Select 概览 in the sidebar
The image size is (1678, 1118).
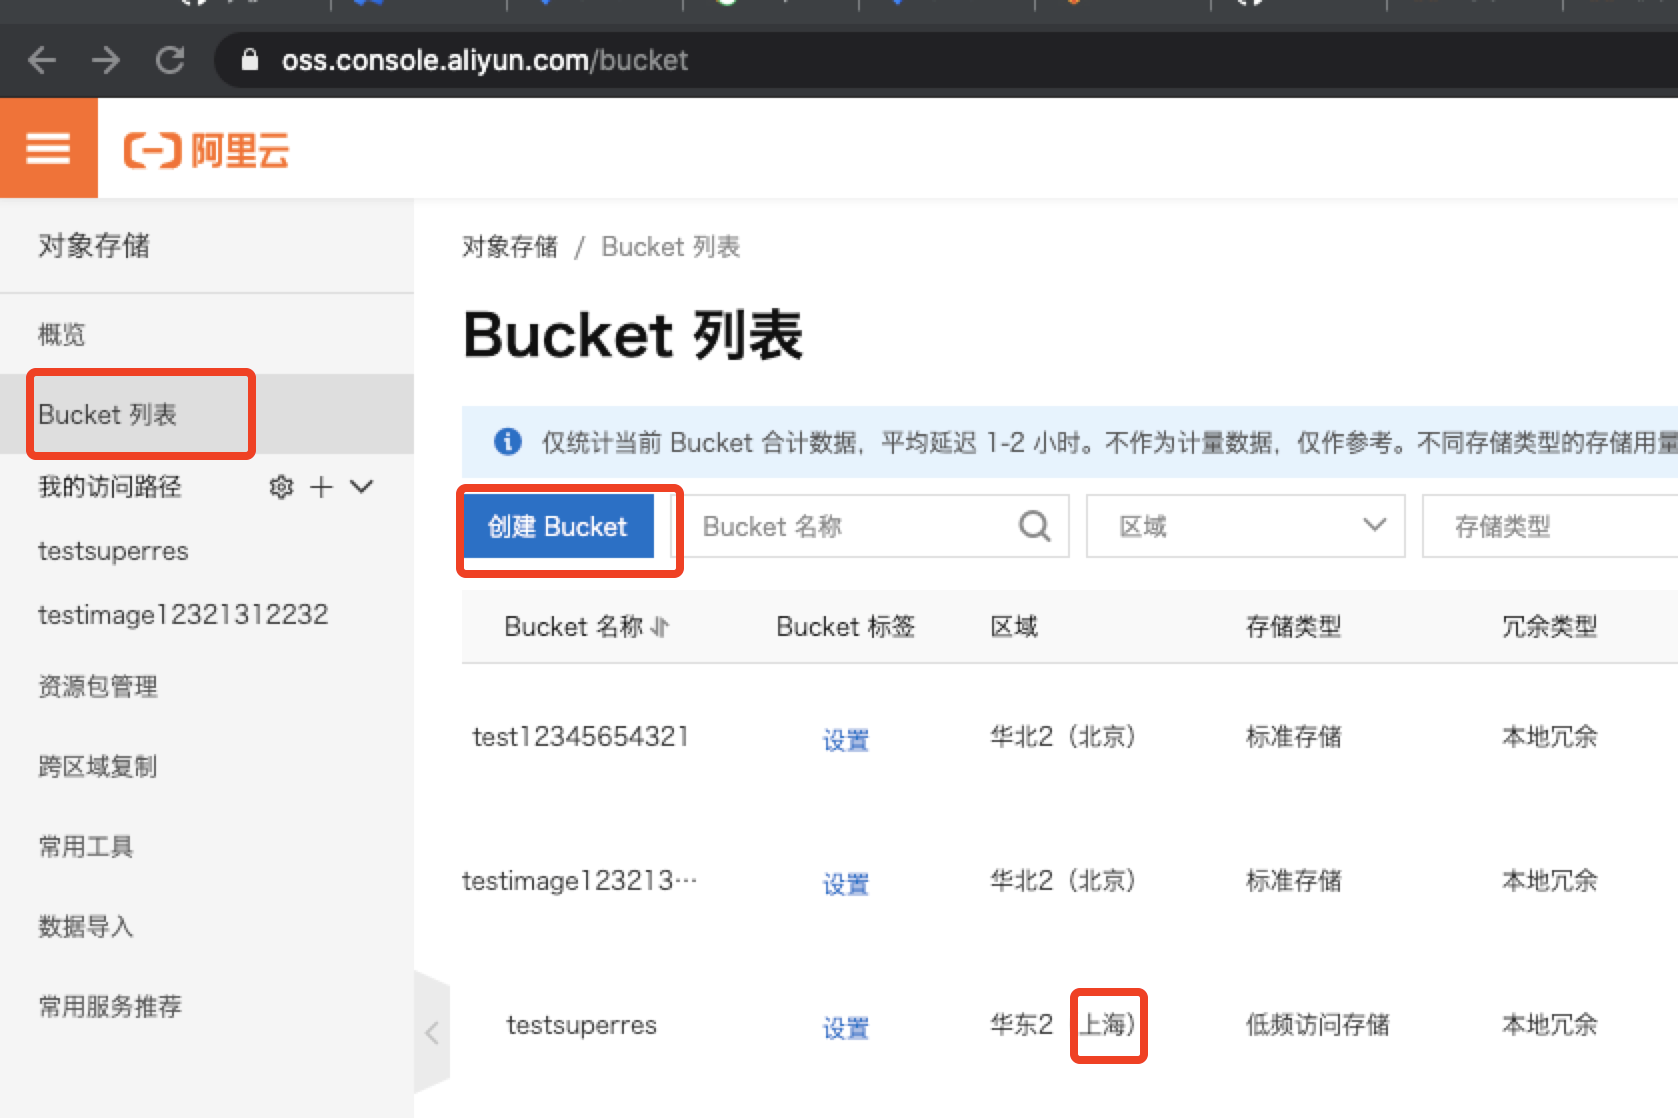(62, 335)
